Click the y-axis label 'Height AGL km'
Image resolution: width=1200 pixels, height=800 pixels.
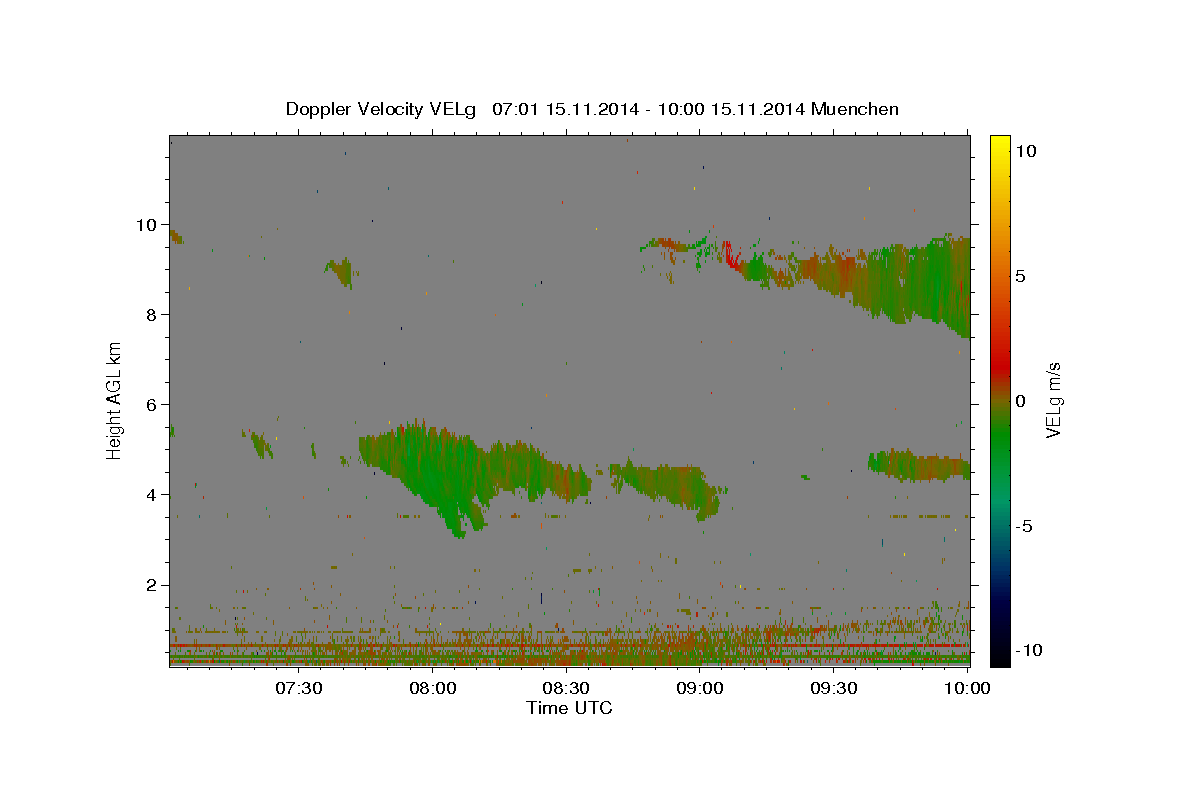point(115,399)
